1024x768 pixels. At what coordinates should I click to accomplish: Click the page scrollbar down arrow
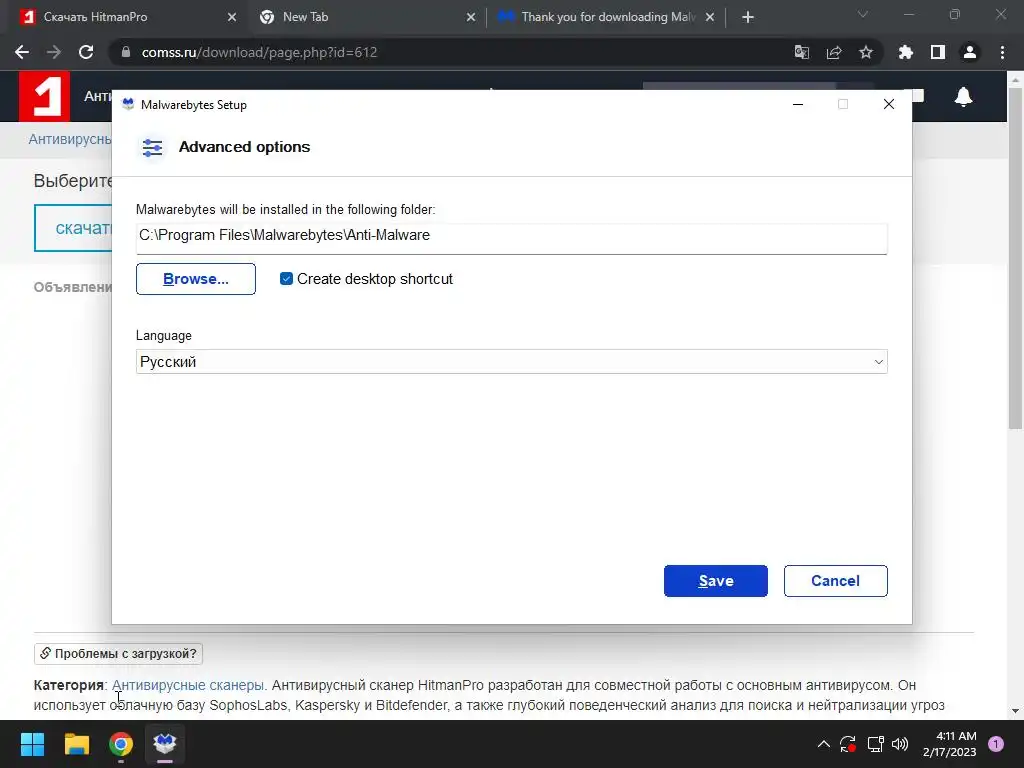click(x=1016, y=711)
